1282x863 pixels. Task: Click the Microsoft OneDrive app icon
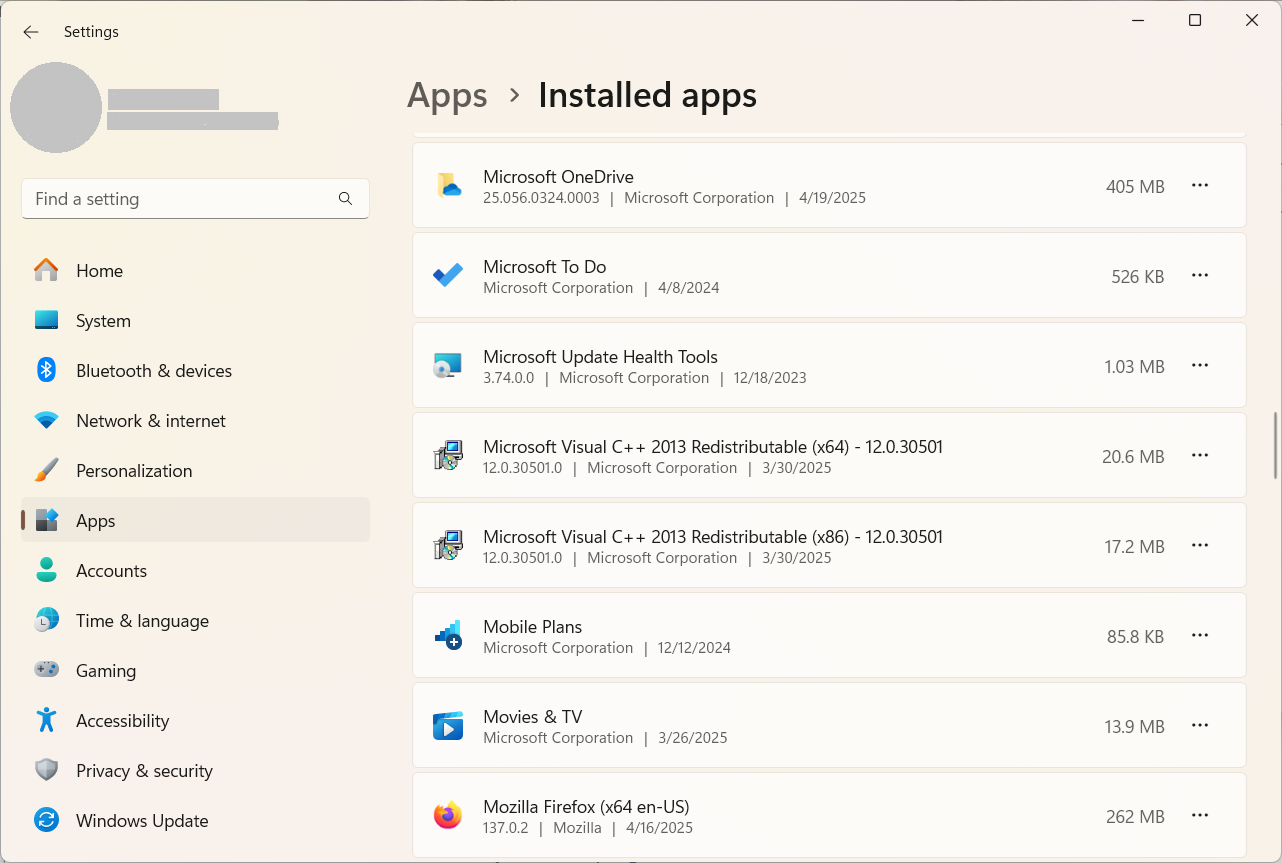tap(448, 185)
